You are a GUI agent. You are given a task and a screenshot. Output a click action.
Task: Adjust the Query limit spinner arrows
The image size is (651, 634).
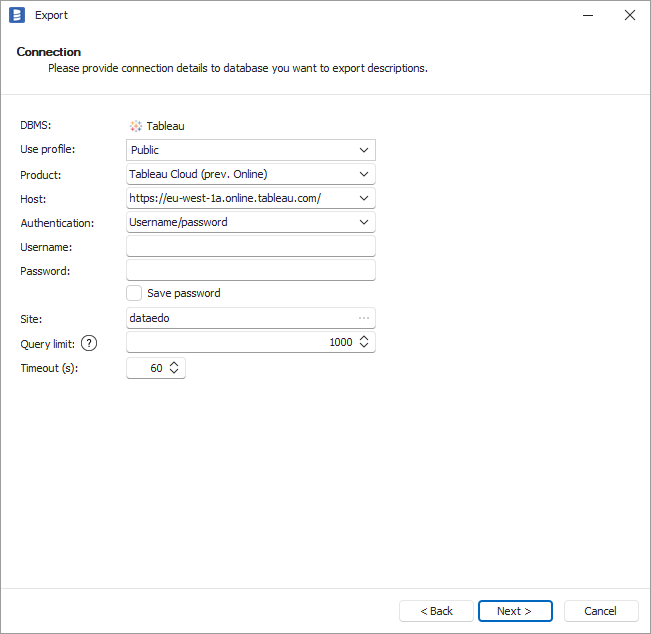[364, 342]
